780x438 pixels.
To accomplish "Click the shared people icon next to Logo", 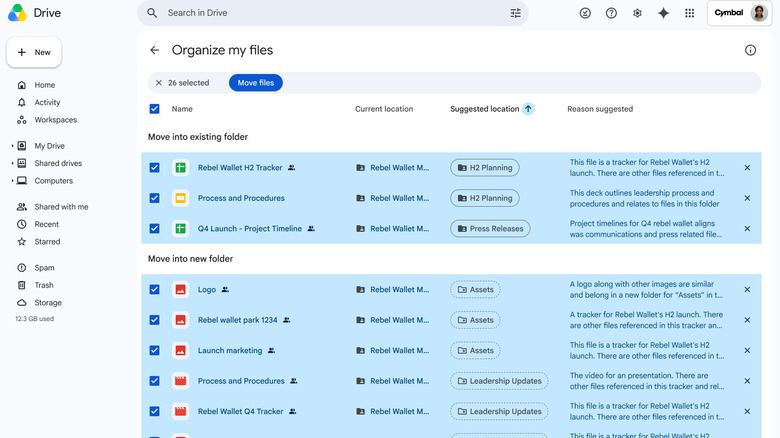I will point(225,289).
